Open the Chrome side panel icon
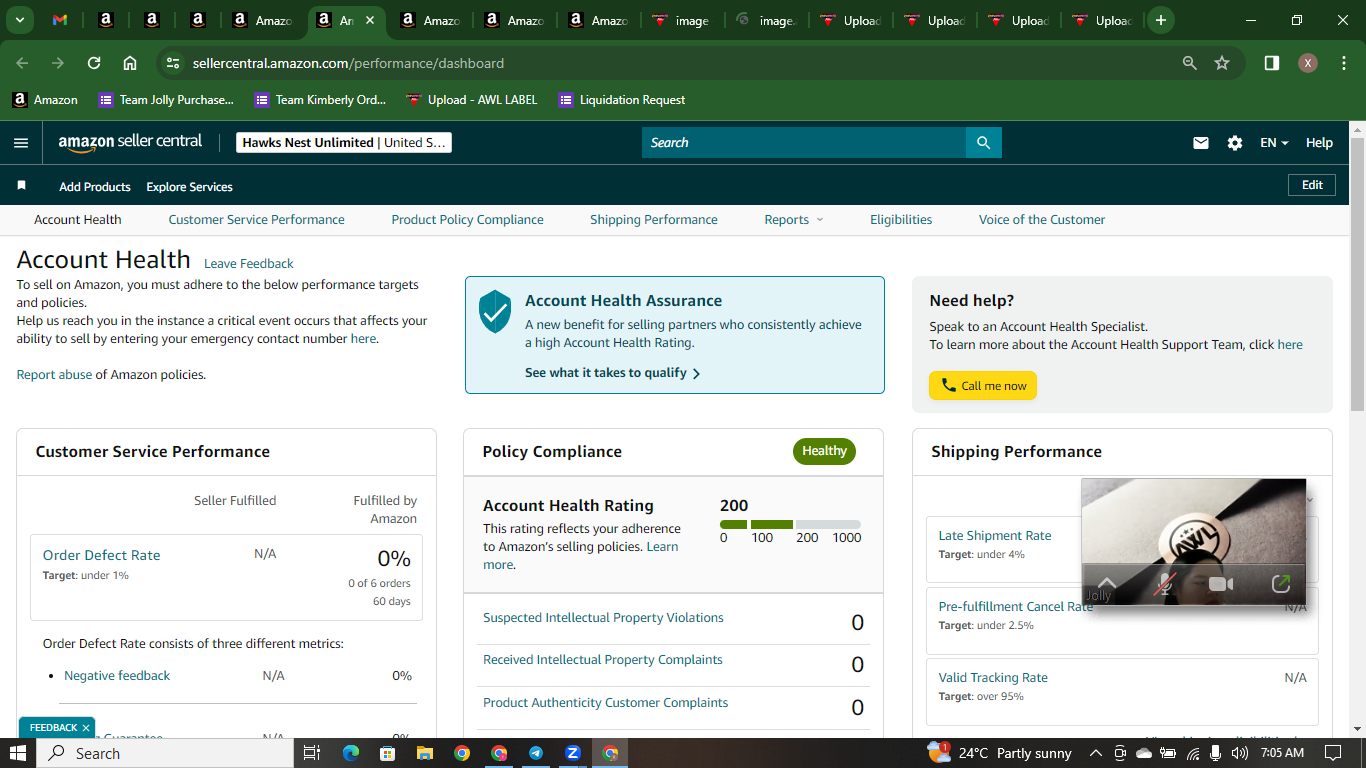Image resolution: width=1366 pixels, height=768 pixels. point(1272,63)
